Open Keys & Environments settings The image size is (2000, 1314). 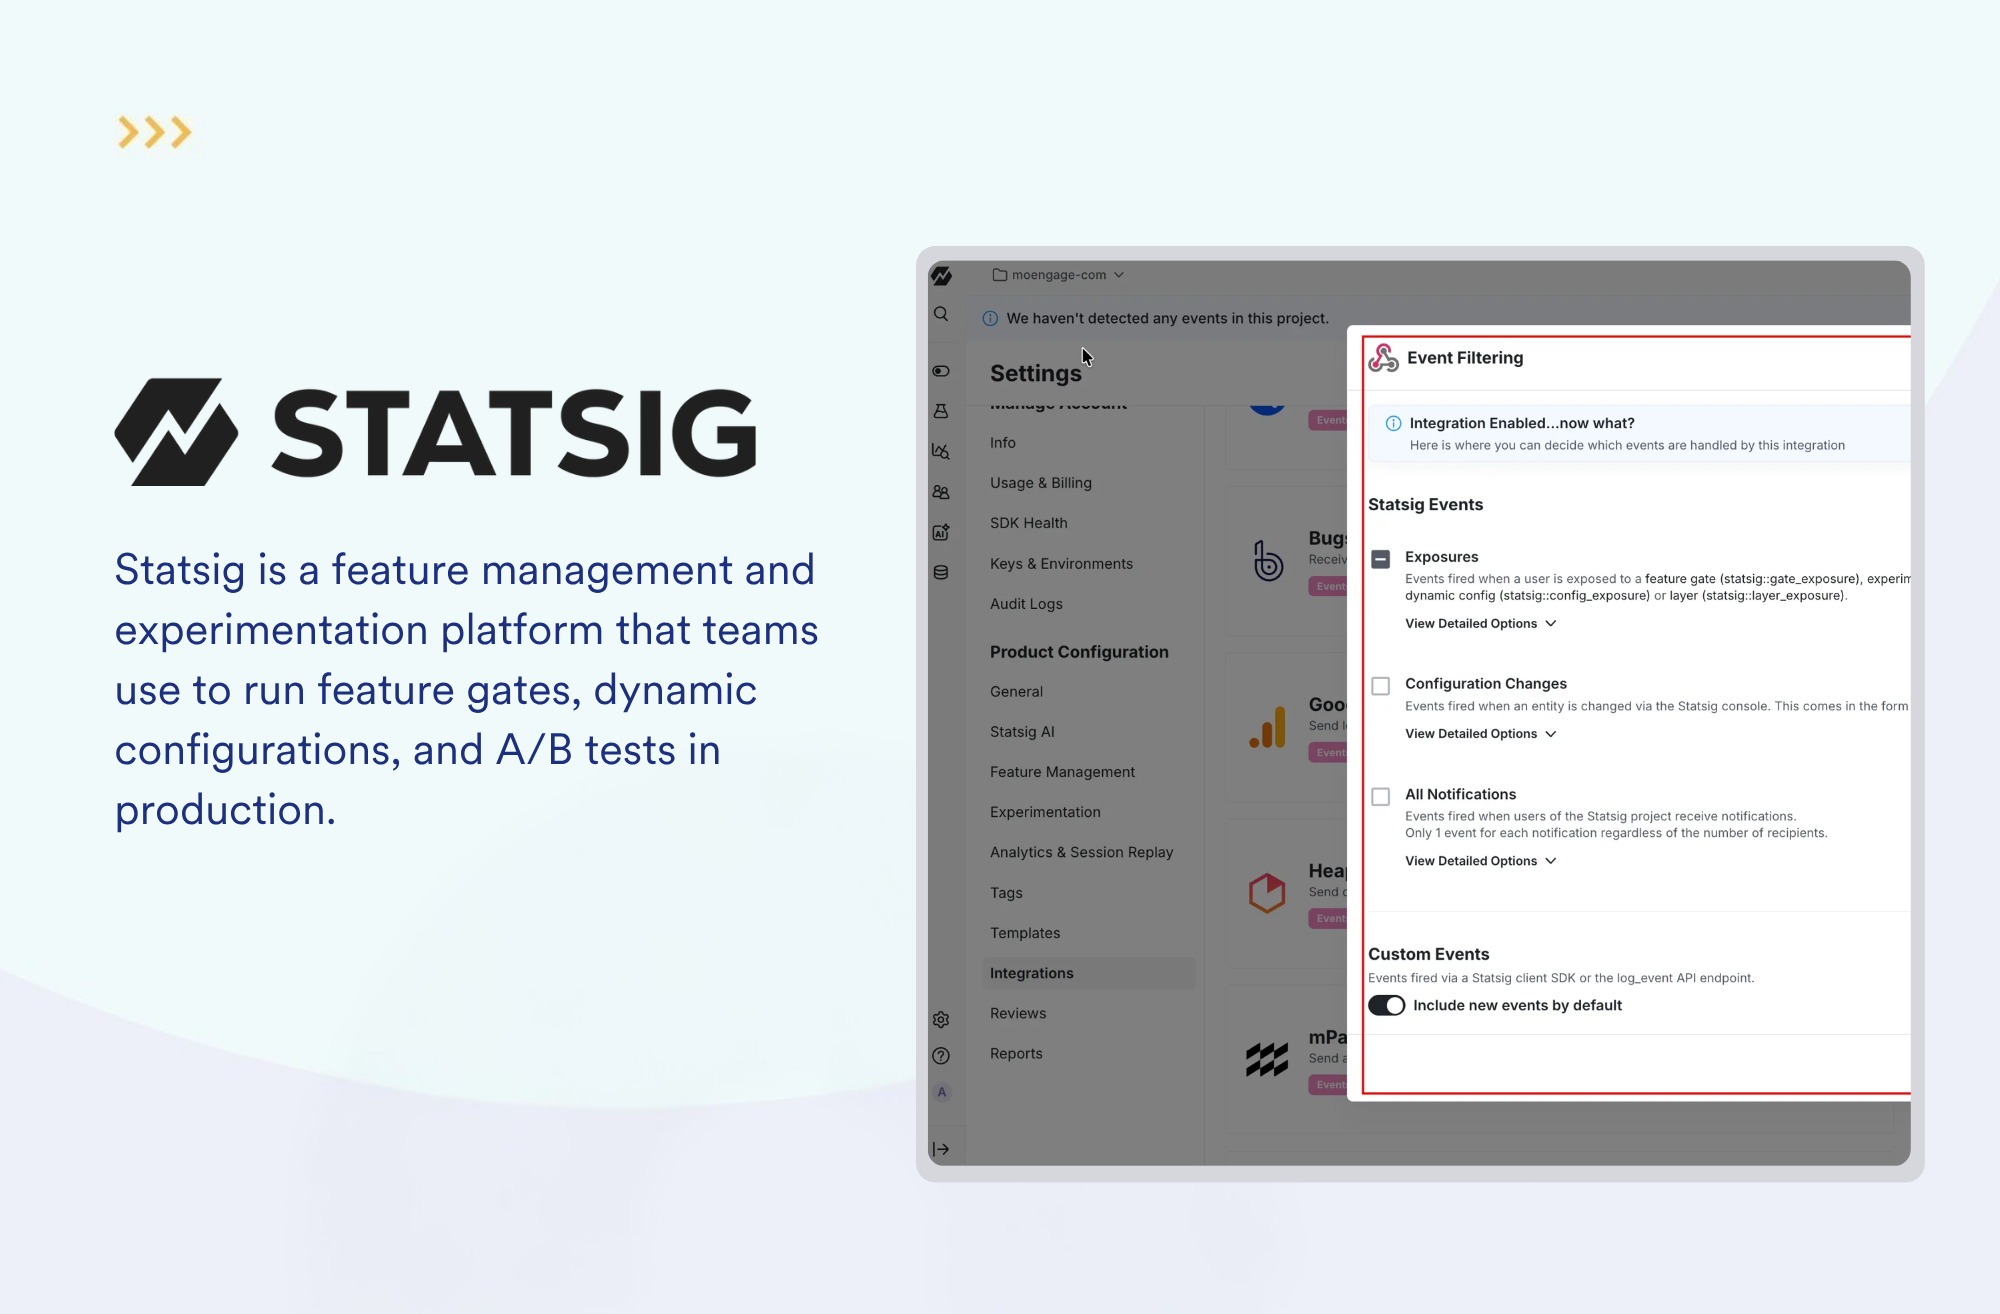[x=1061, y=563]
